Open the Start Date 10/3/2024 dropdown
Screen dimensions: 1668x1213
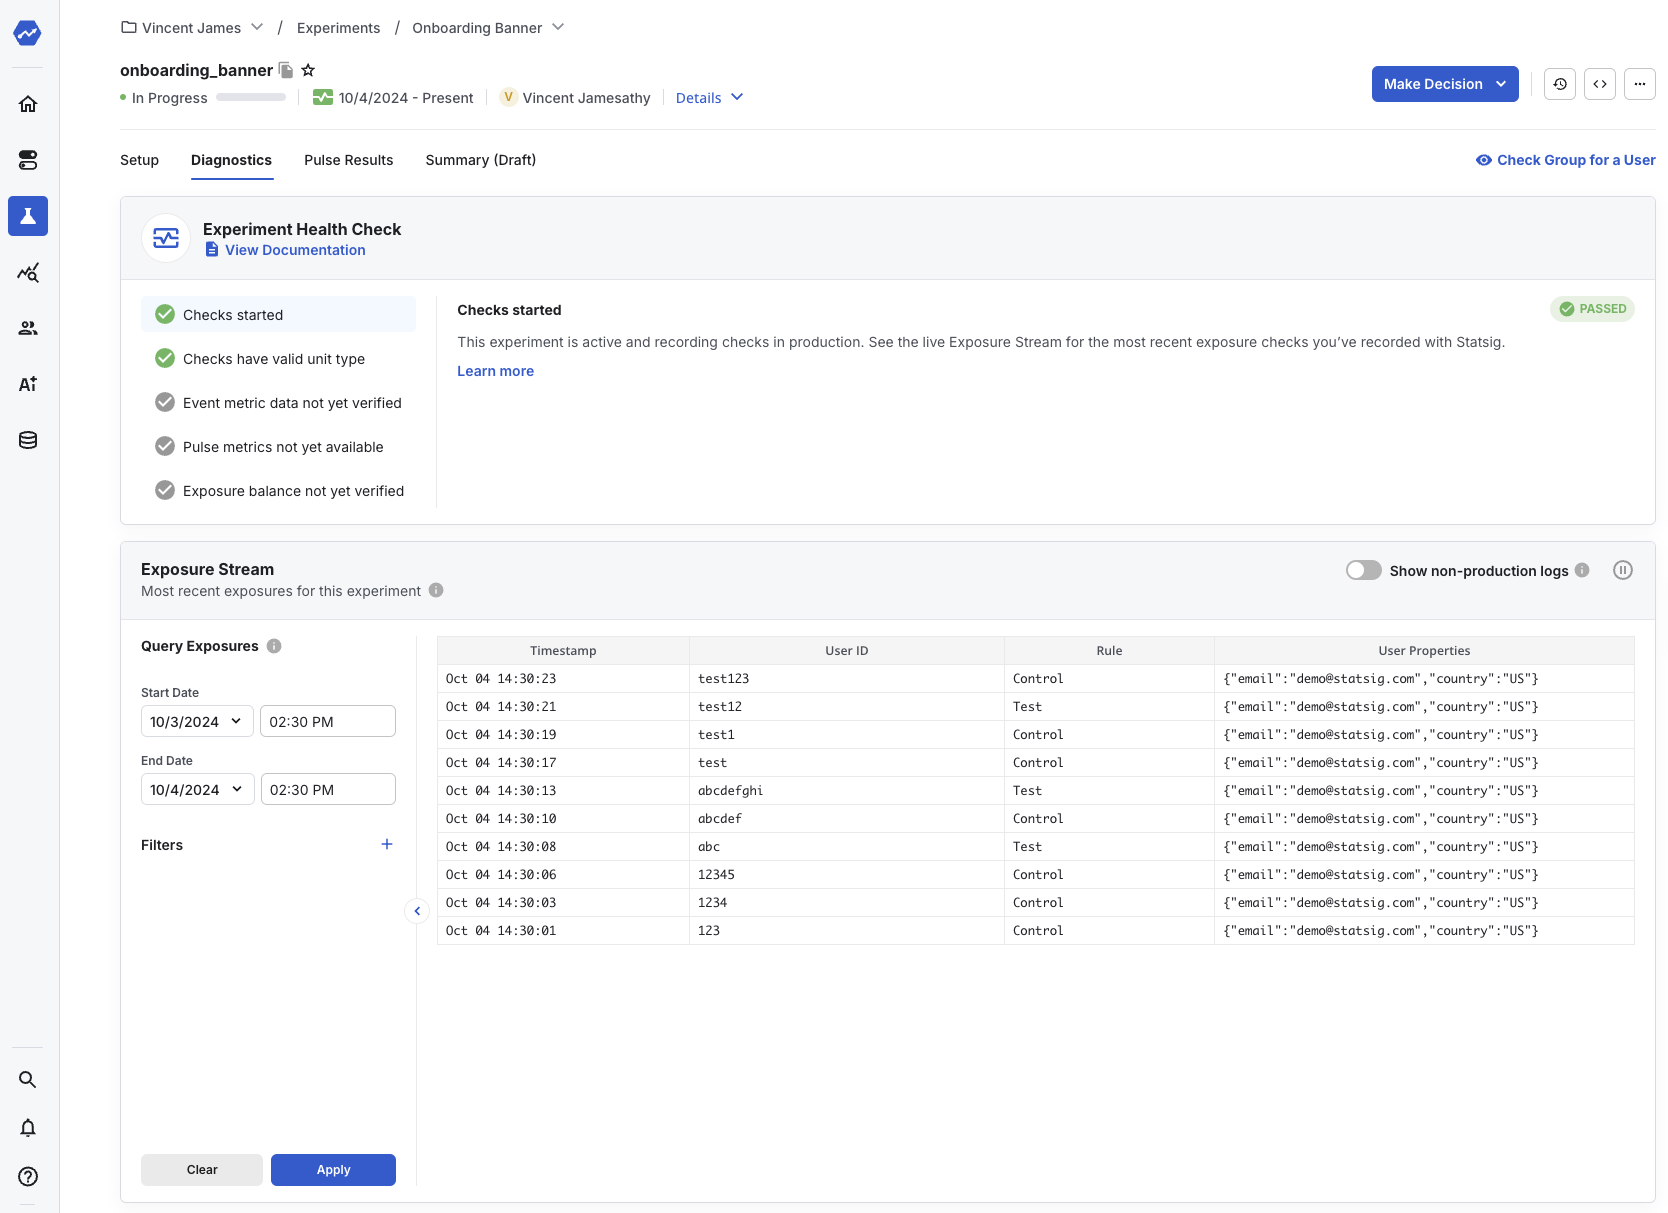(x=197, y=721)
